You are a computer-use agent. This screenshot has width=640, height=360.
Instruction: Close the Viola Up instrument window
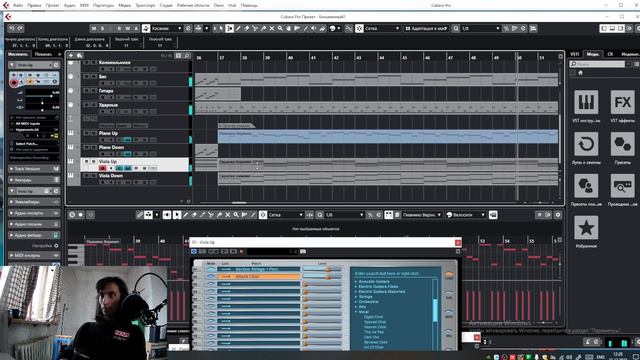point(458,242)
